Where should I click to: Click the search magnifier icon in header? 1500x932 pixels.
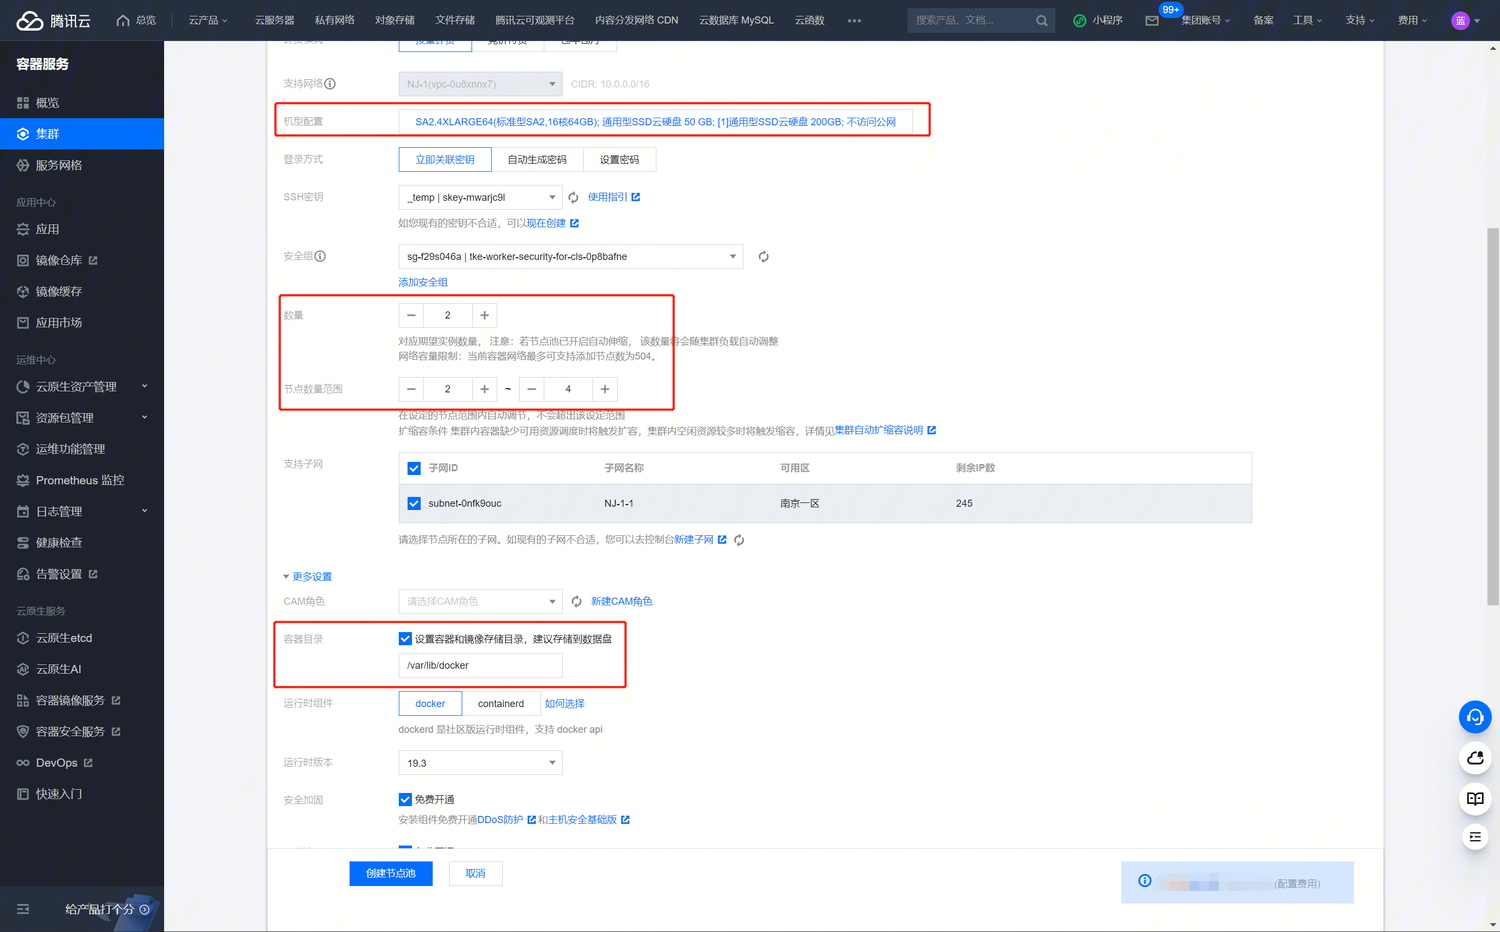coord(1041,21)
